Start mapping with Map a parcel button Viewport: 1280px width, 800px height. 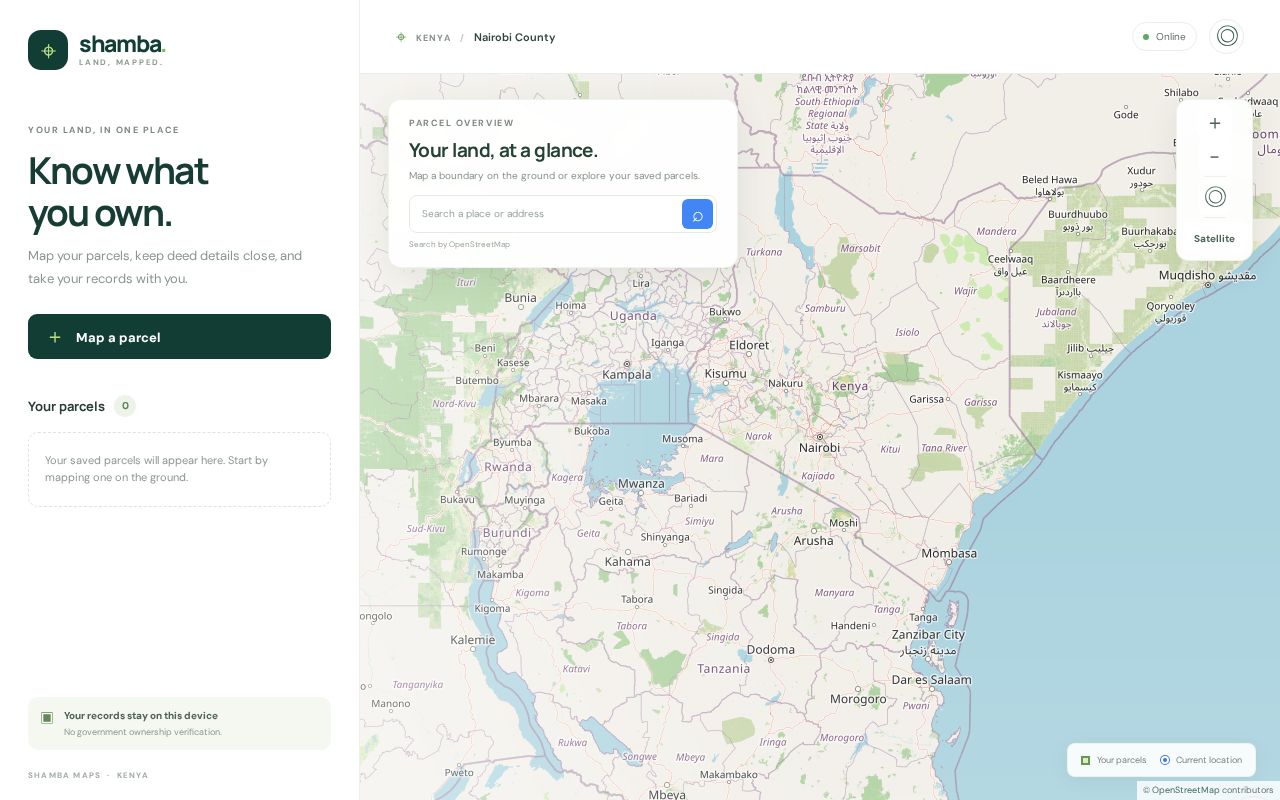click(x=179, y=337)
